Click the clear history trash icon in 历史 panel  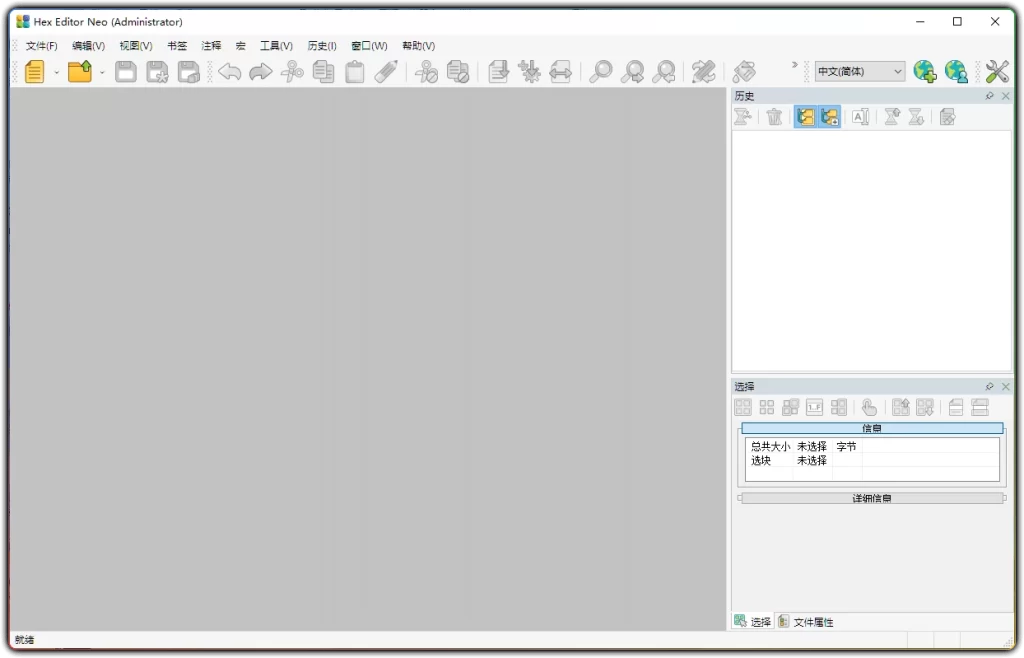tap(773, 117)
